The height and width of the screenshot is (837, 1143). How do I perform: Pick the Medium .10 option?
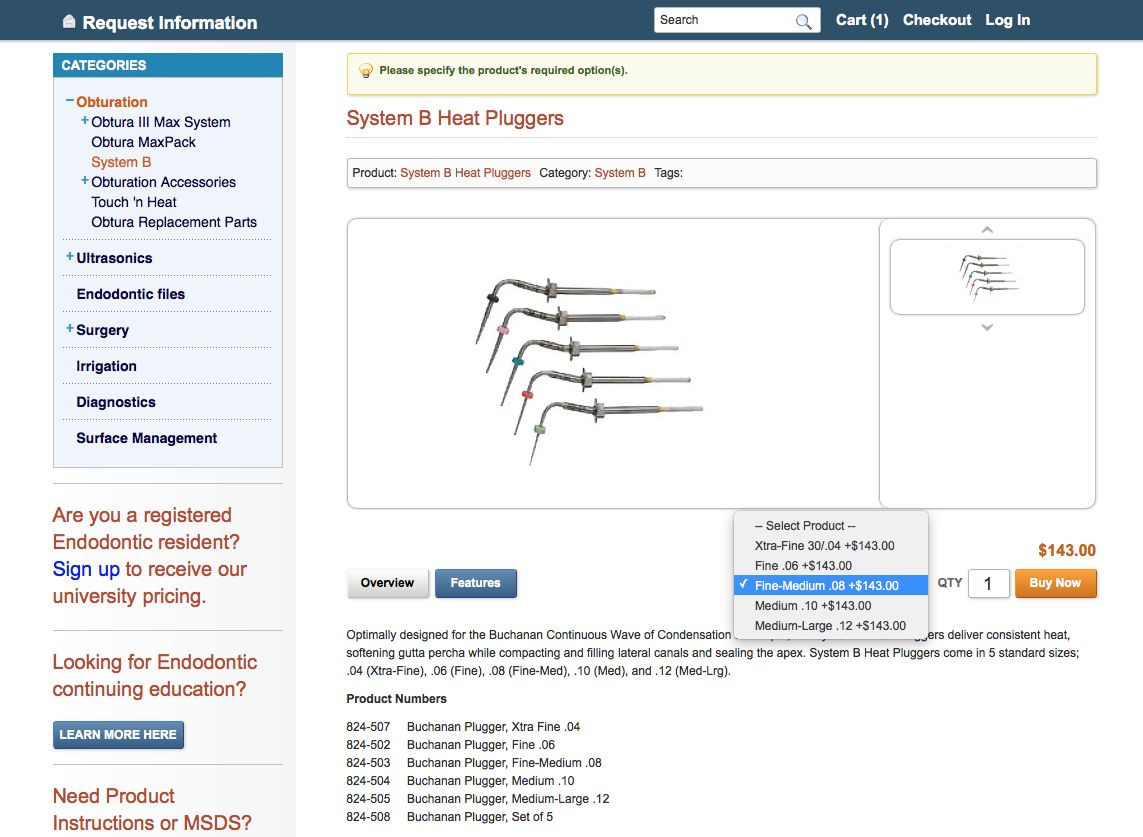pos(831,606)
